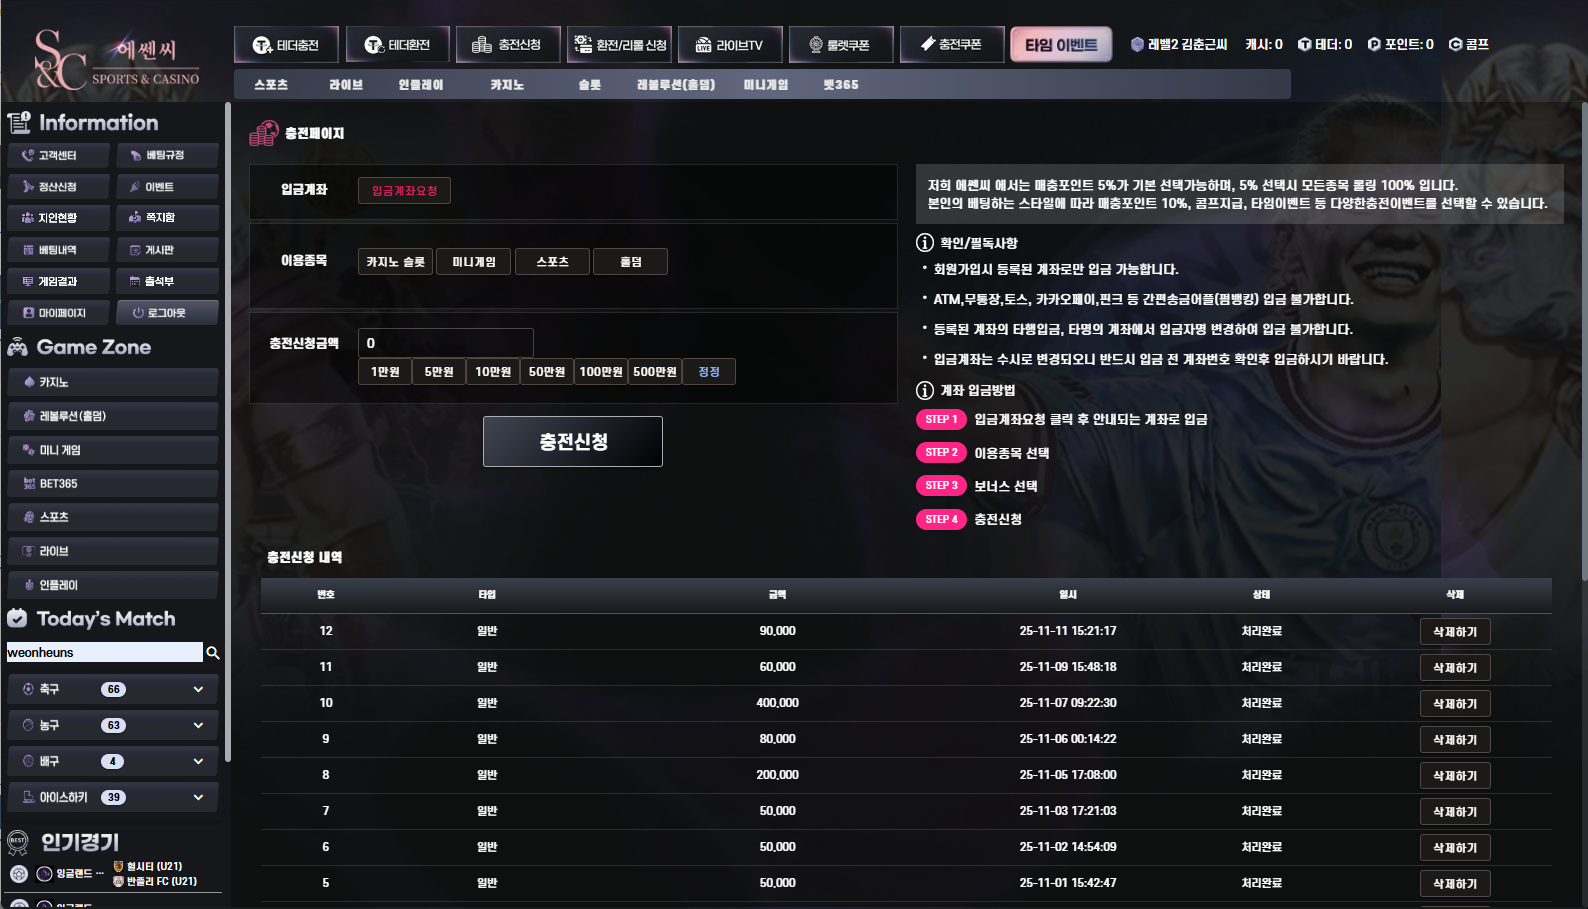
Task: Switch to the 슬롯 navigation tab
Action: 589,85
